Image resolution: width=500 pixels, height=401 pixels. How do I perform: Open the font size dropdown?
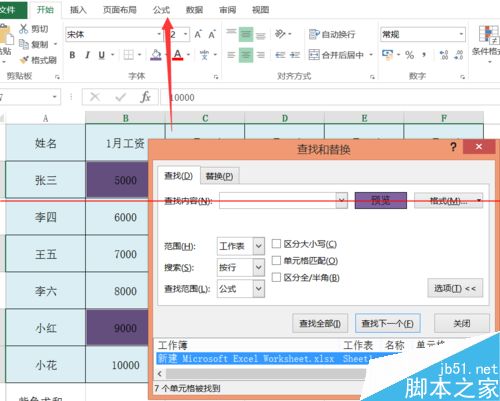point(185,34)
